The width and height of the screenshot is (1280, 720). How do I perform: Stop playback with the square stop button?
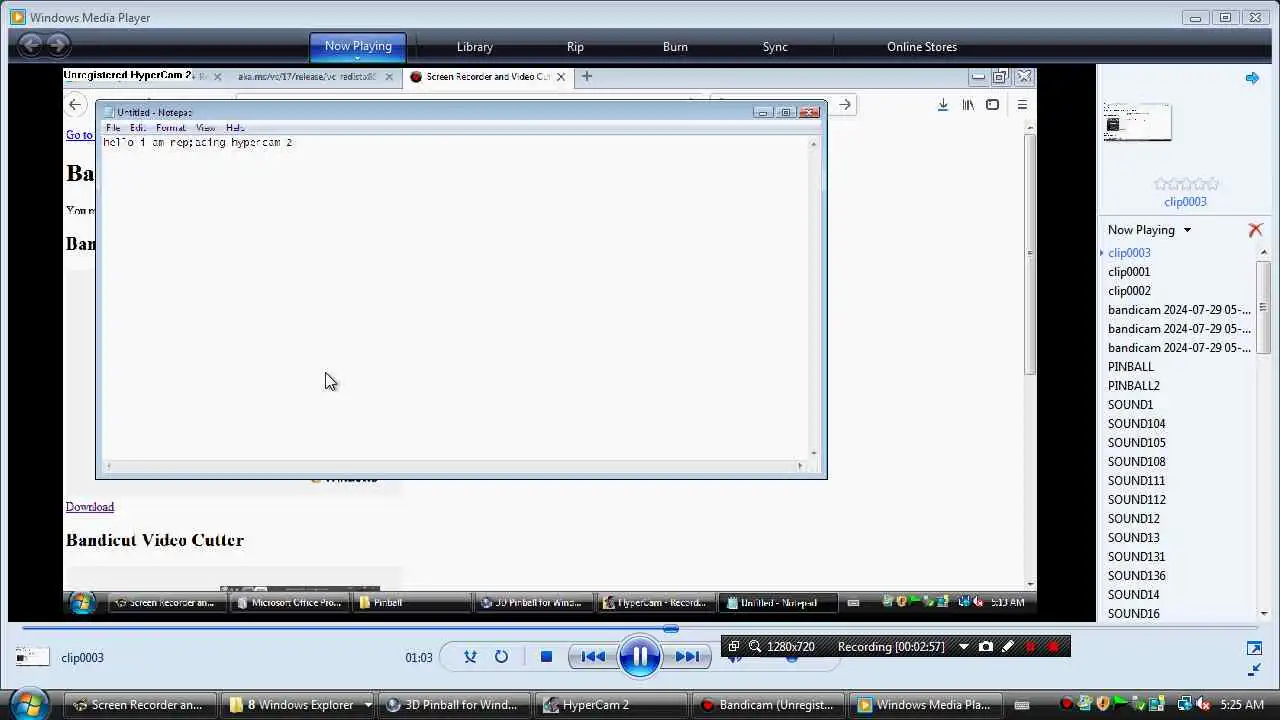(x=546, y=657)
